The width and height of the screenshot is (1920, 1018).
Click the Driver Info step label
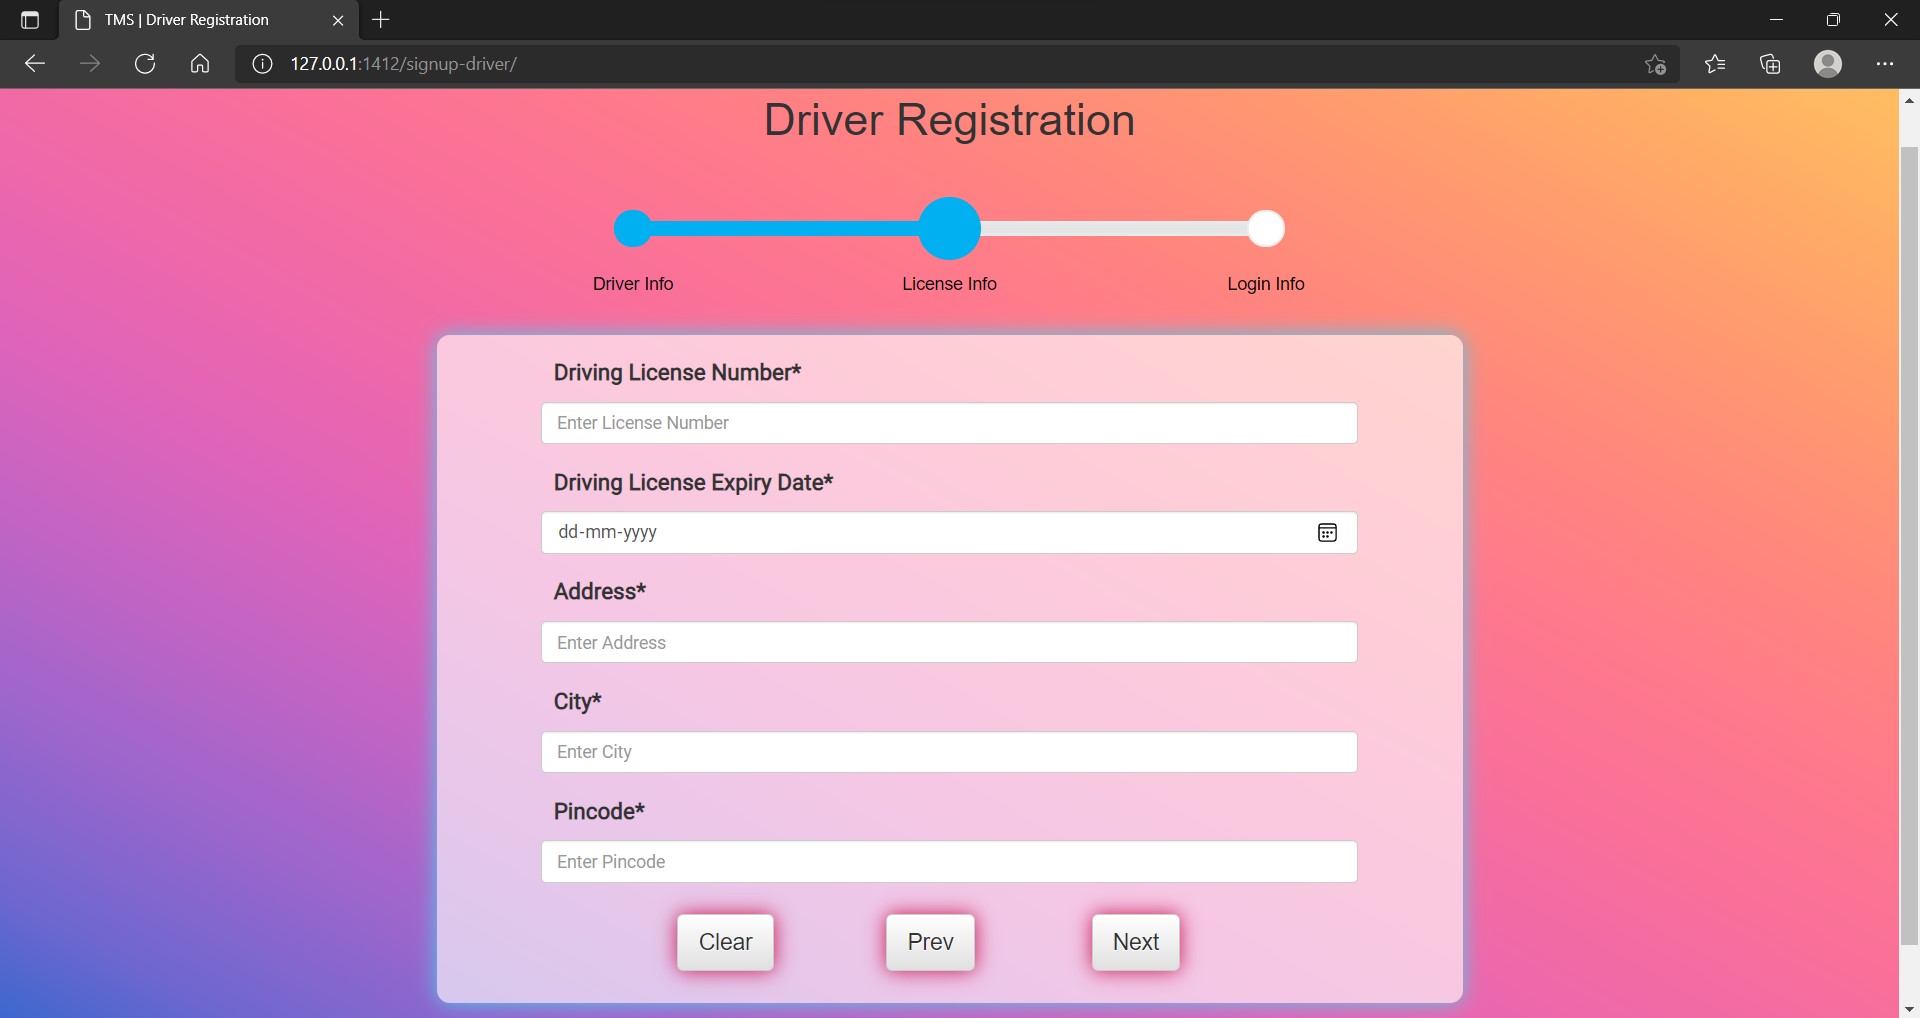pyautogui.click(x=633, y=284)
